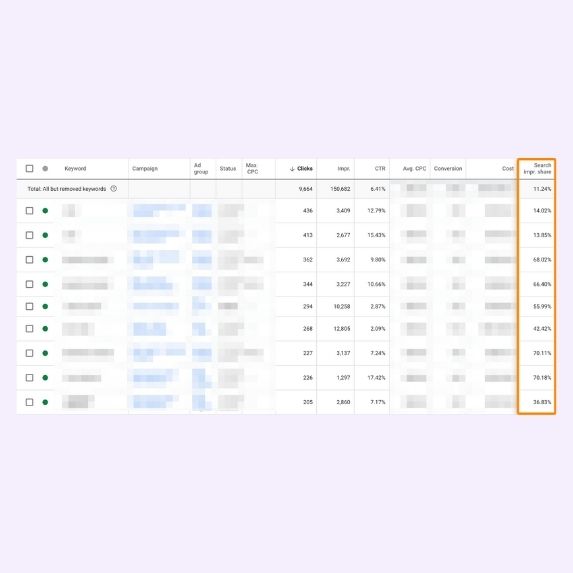Sort by Search impr. share header
This screenshot has width=573, height=573.
537,168
